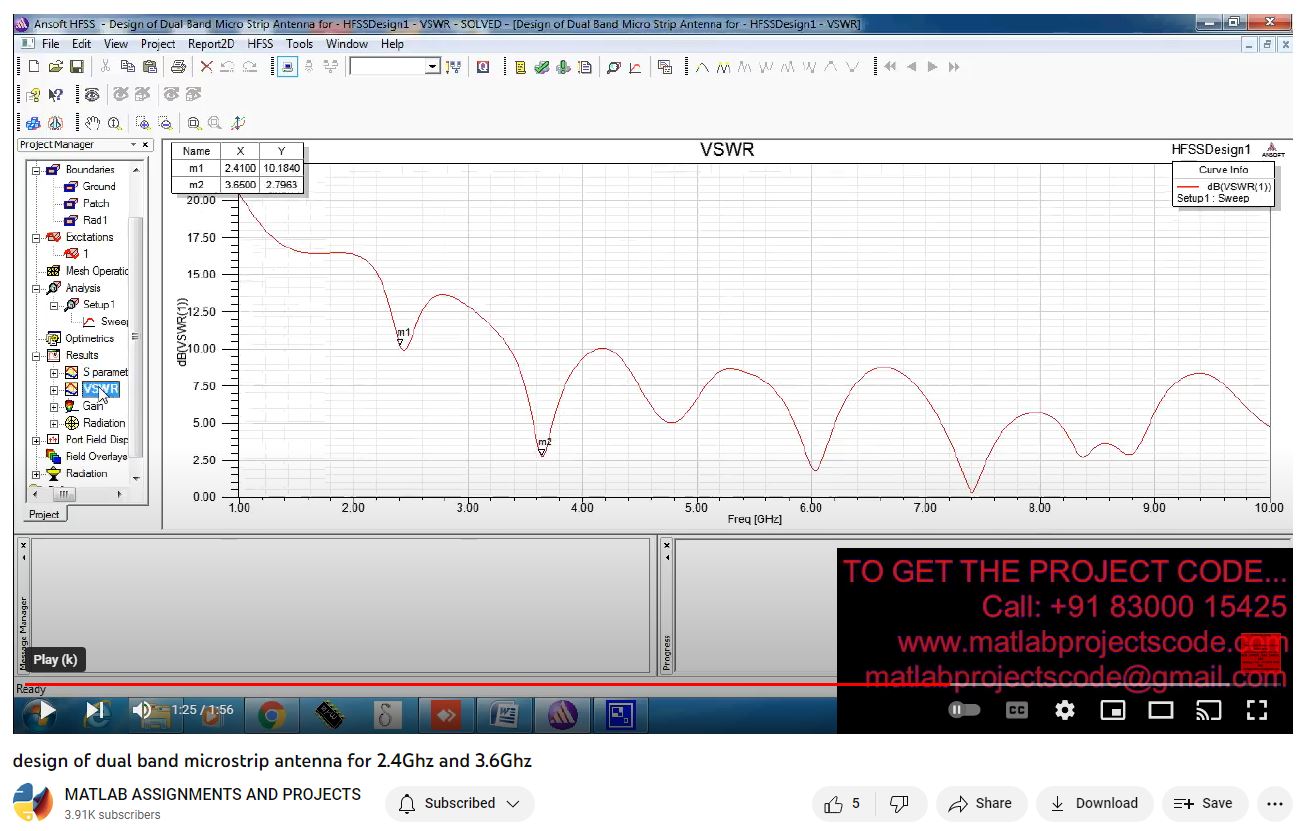
Task: Expand the S parameter results node
Action: (x=55, y=373)
